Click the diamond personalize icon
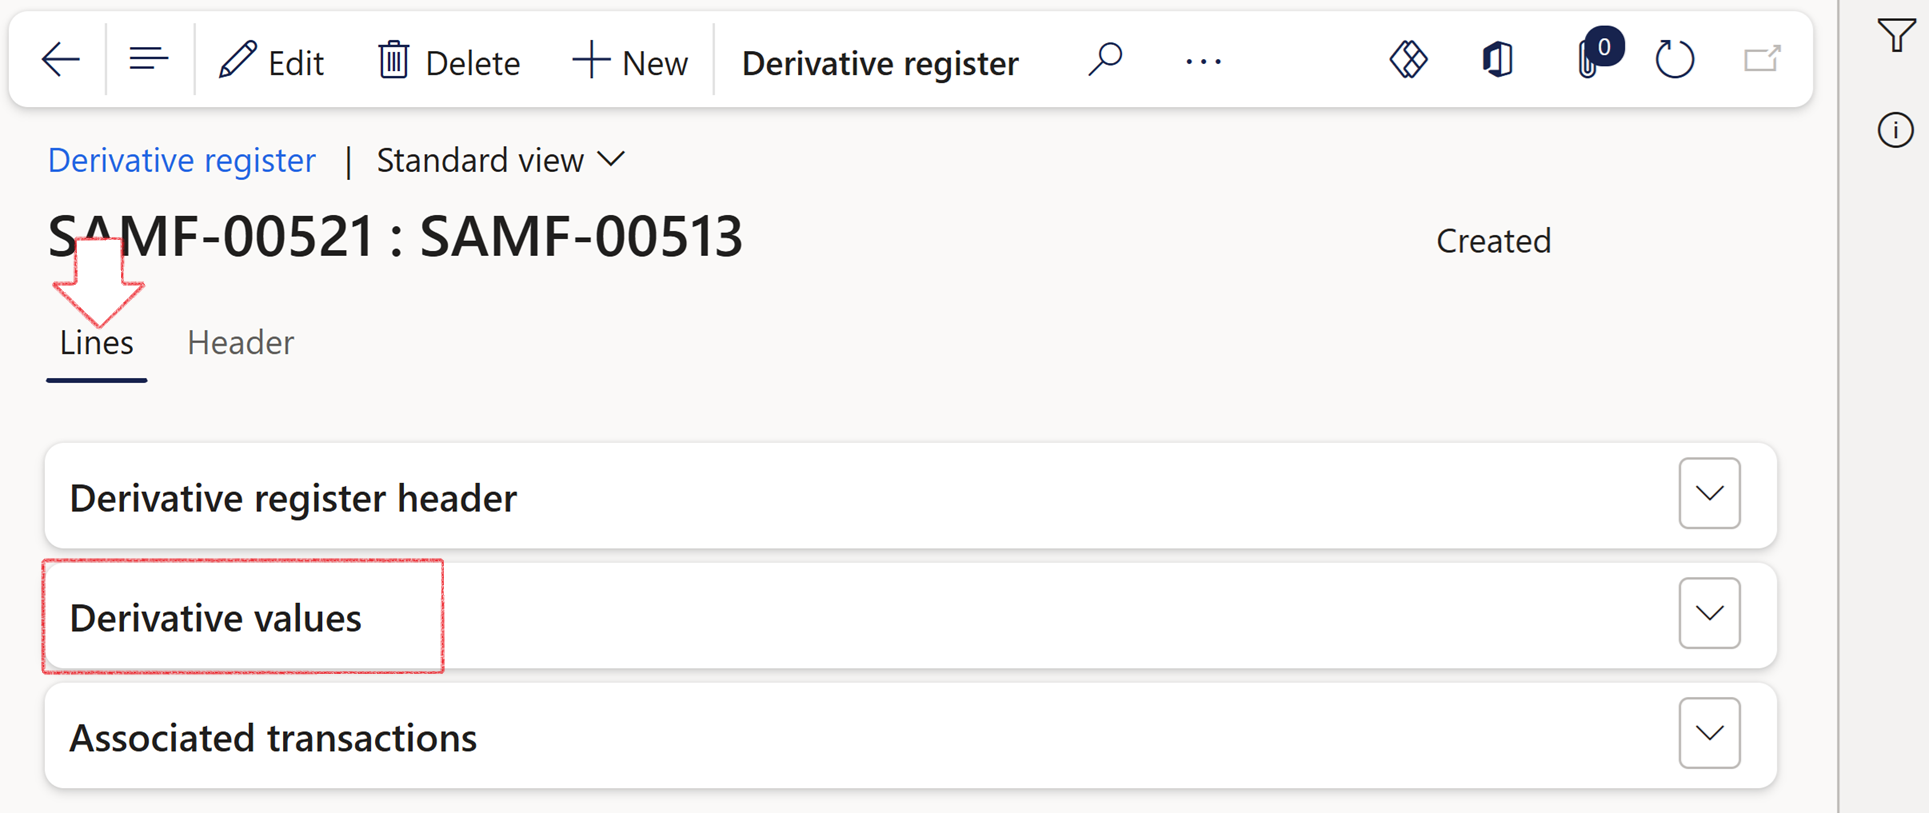 1408,61
